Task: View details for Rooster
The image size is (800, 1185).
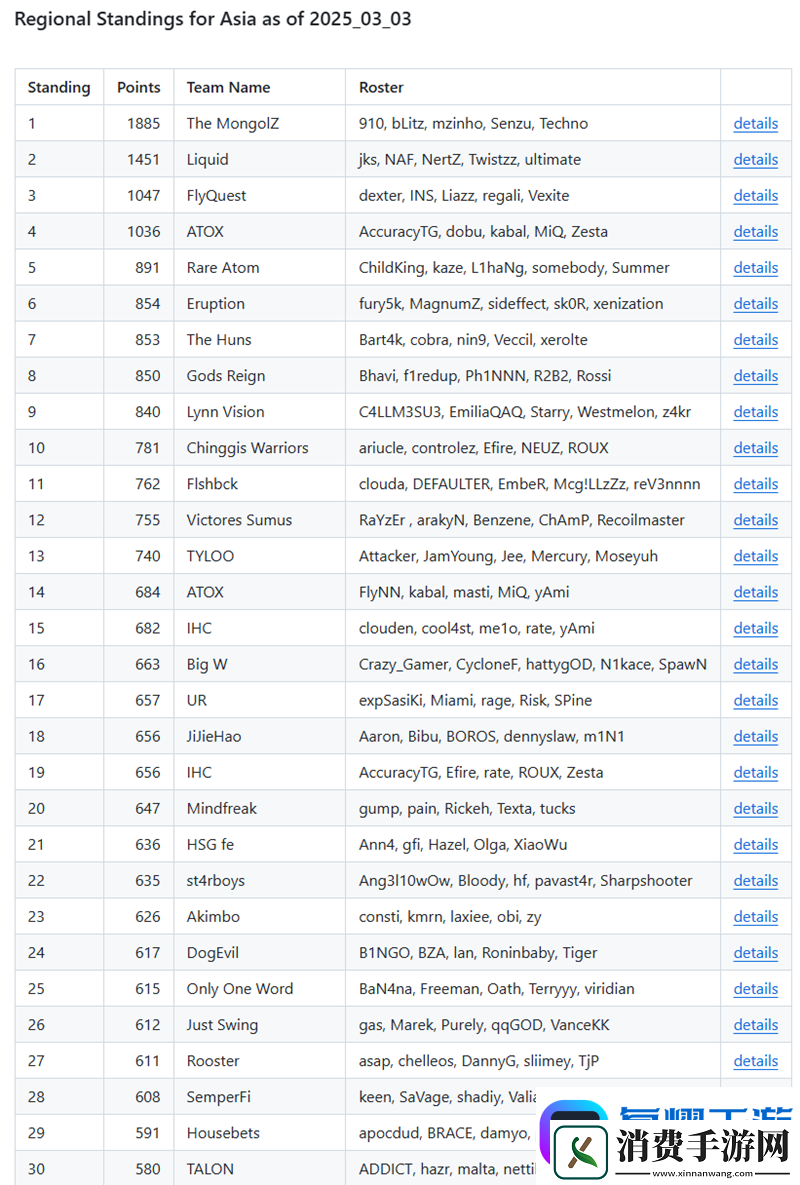Action: point(755,1061)
